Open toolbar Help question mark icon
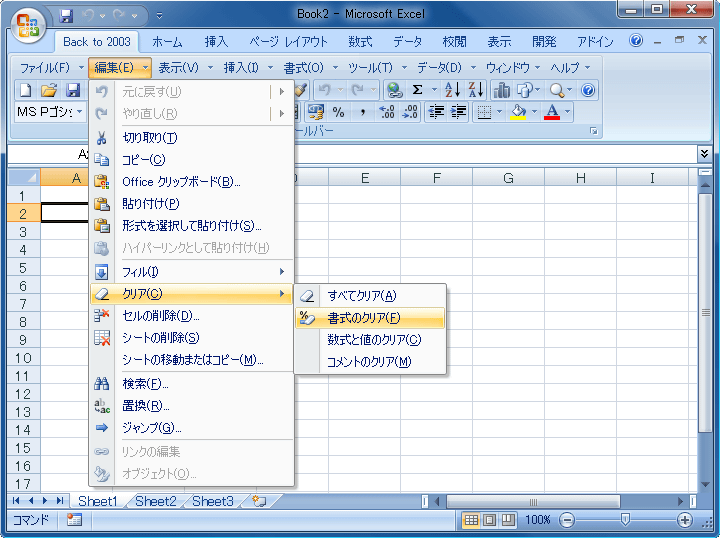Image resolution: width=720 pixels, height=538 pixels. (x=588, y=90)
